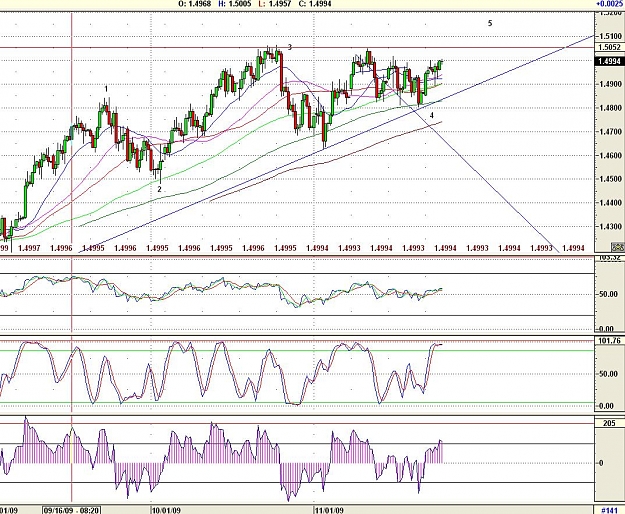The height and width of the screenshot is (514, 625).
Task: Click the 11/01/09 date axis label
Action: tap(329, 510)
